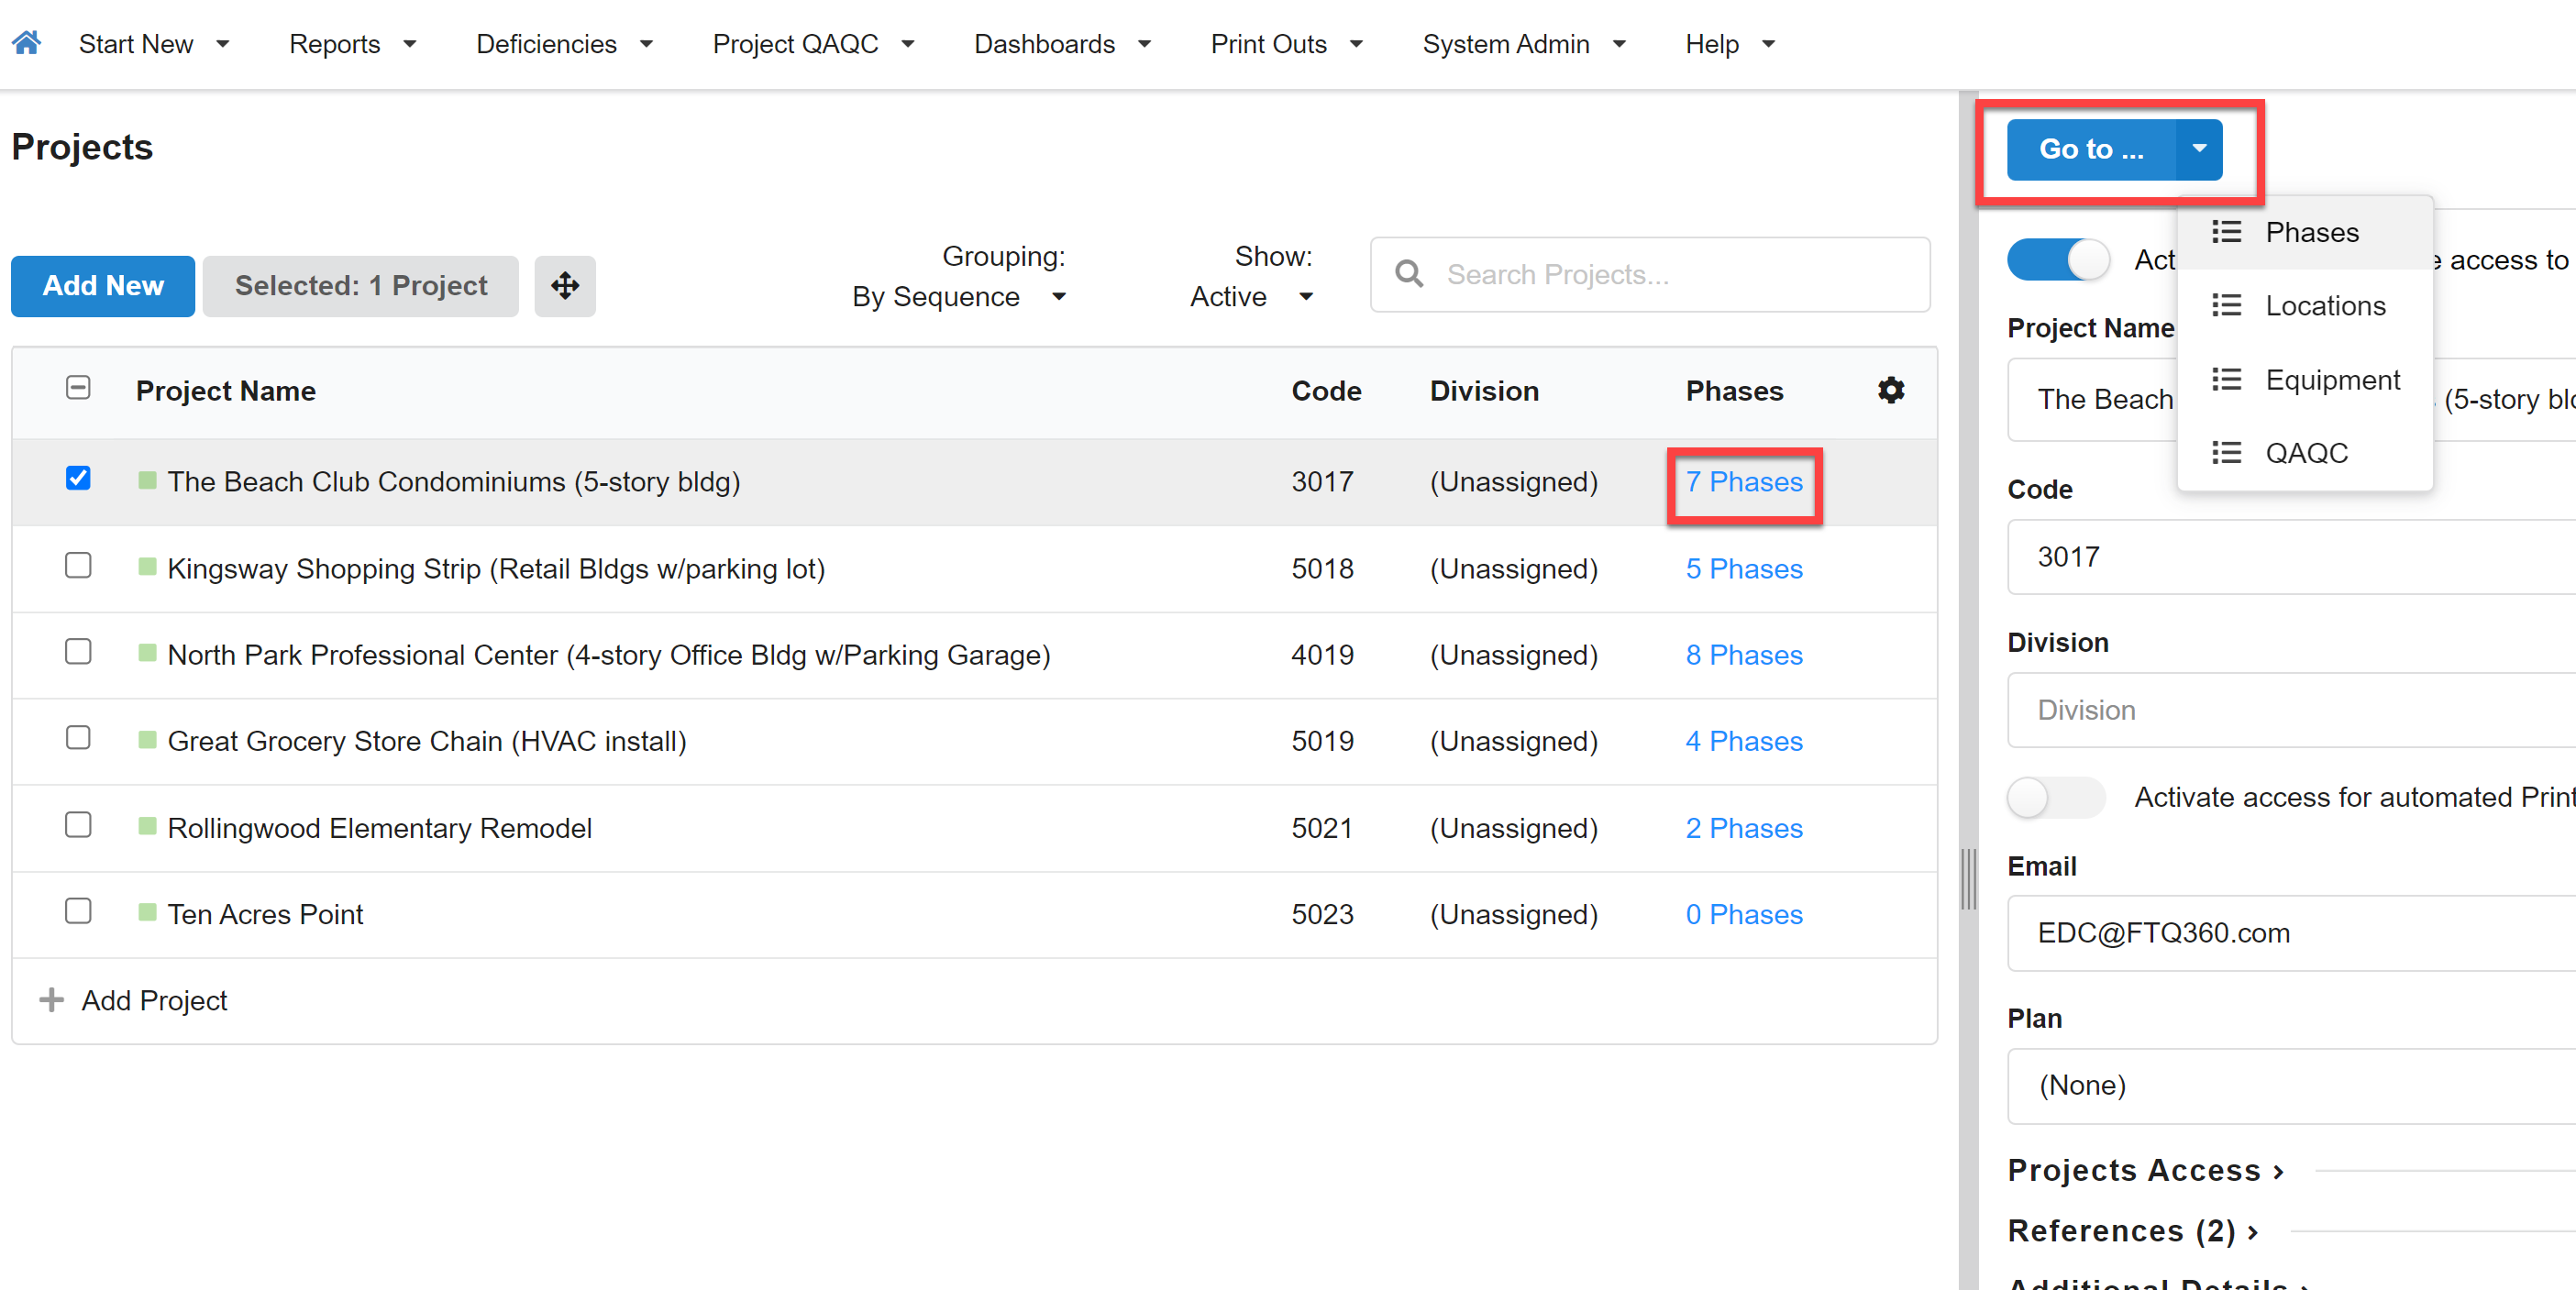
Task: Check the Ten Acres Point checkbox
Action: 78,911
